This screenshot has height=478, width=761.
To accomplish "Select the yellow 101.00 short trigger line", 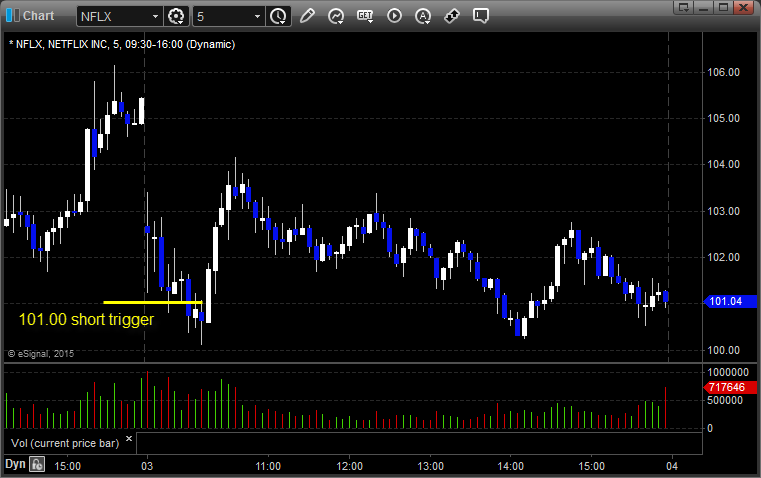I will tap(152, 302).
